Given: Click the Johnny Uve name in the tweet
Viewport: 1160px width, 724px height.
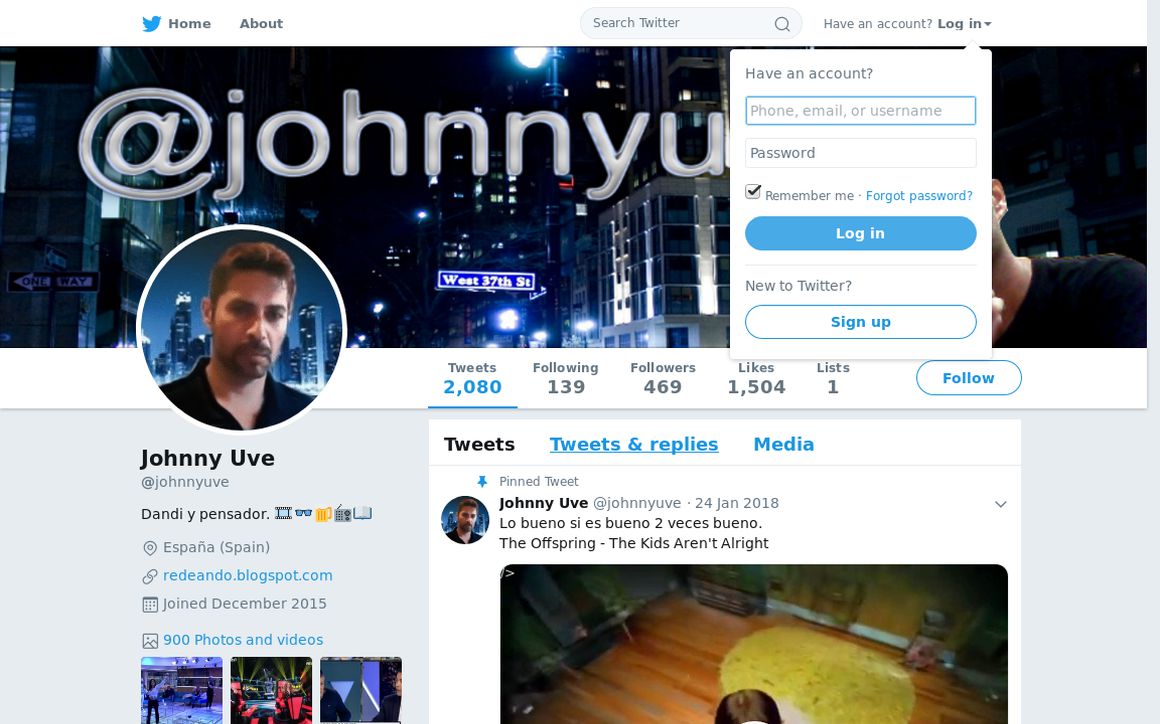Looking at the screenshot, I should tap(544, 503).
